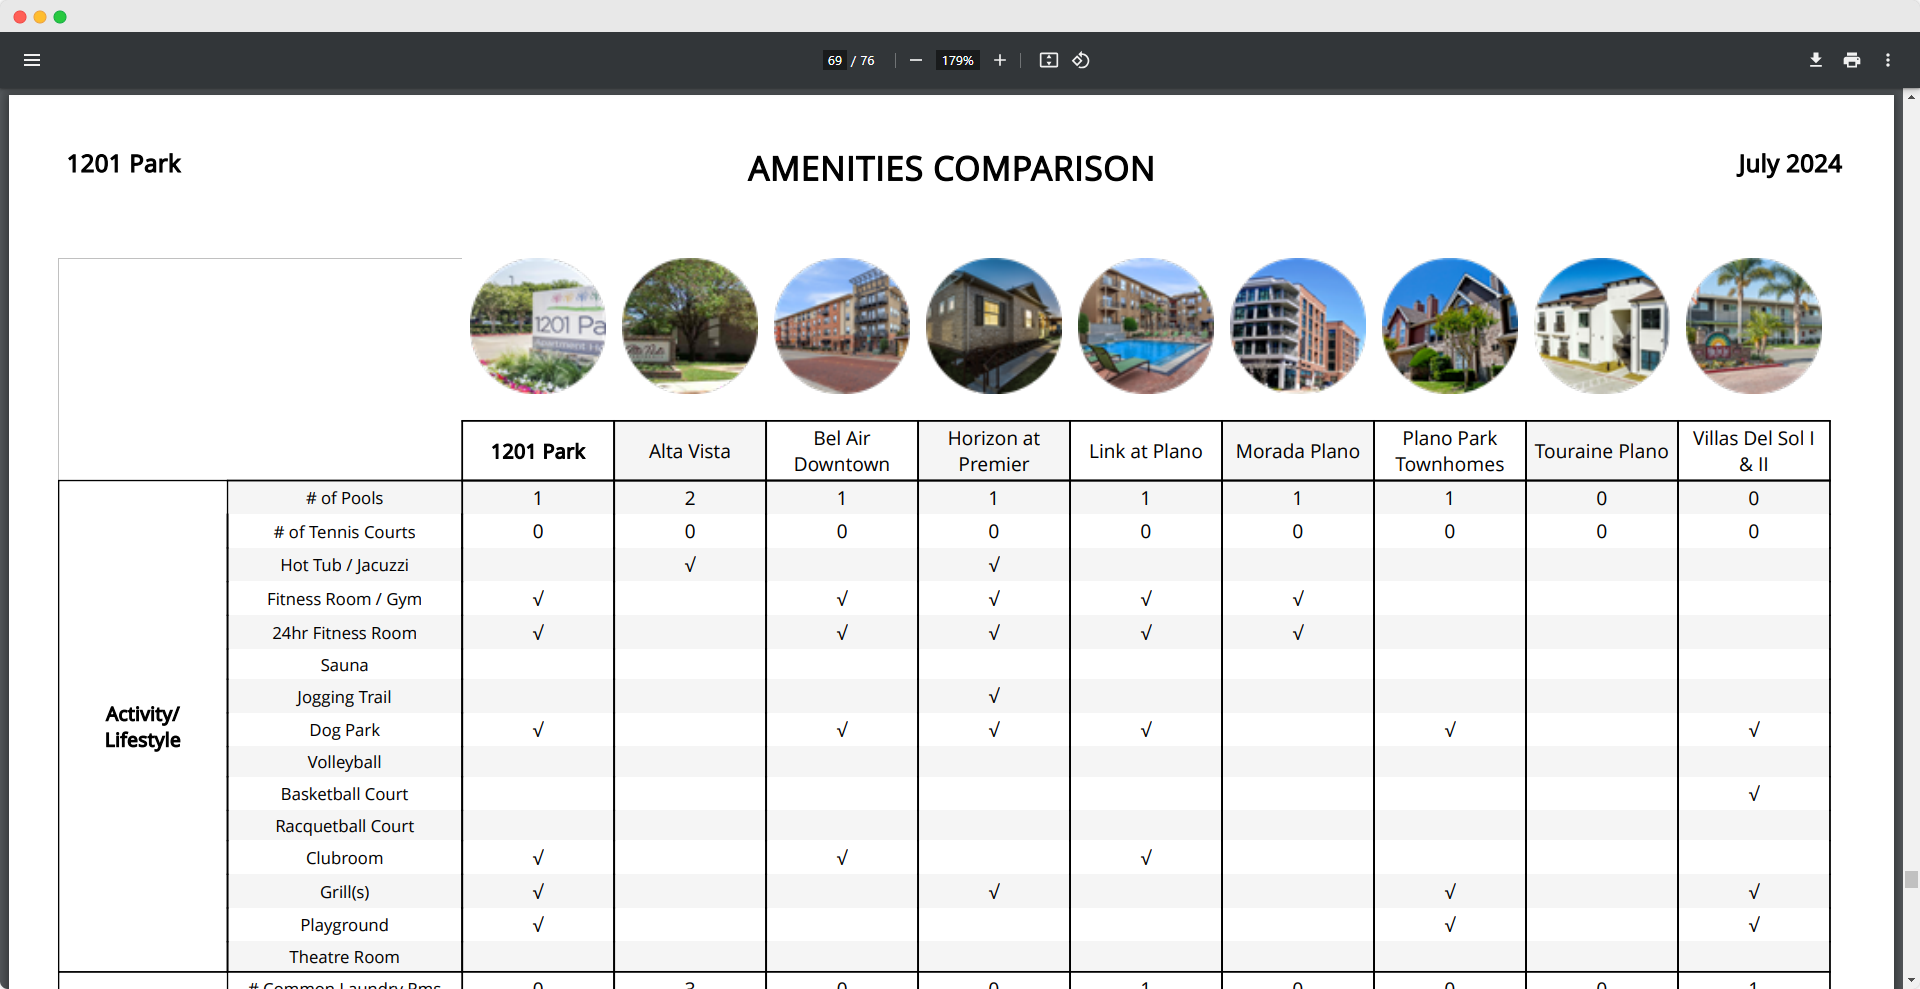Viewport: 1920px width, 989px height.
Task: Click the Morada Plano circular photo
Action: 1298,326
